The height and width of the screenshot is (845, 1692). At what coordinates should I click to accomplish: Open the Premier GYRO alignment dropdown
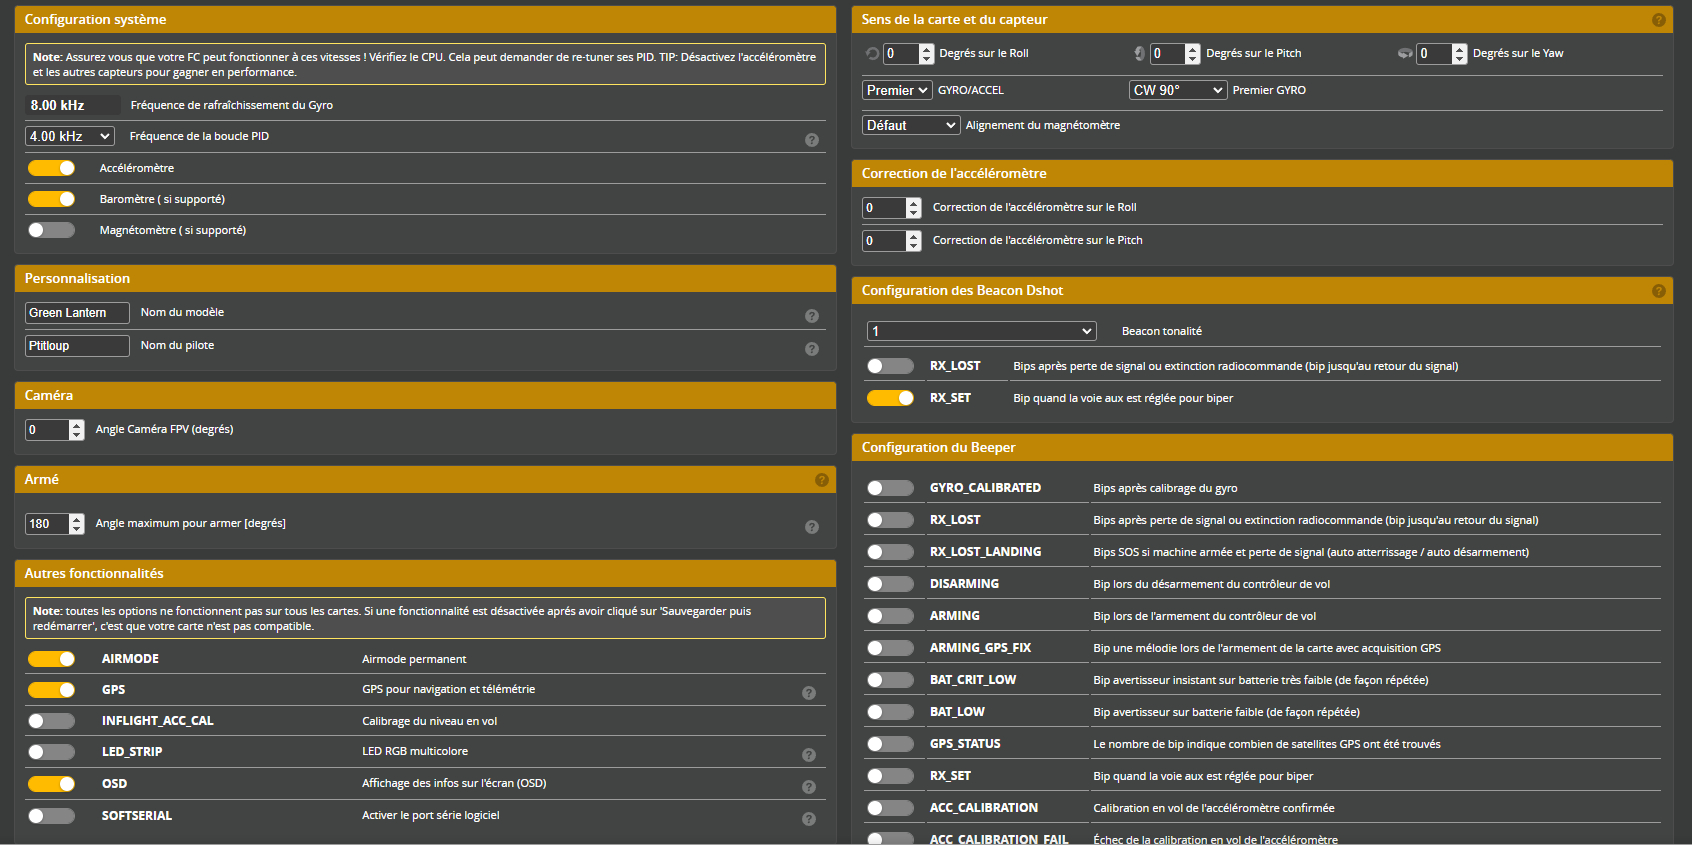tap(1177, 90)
